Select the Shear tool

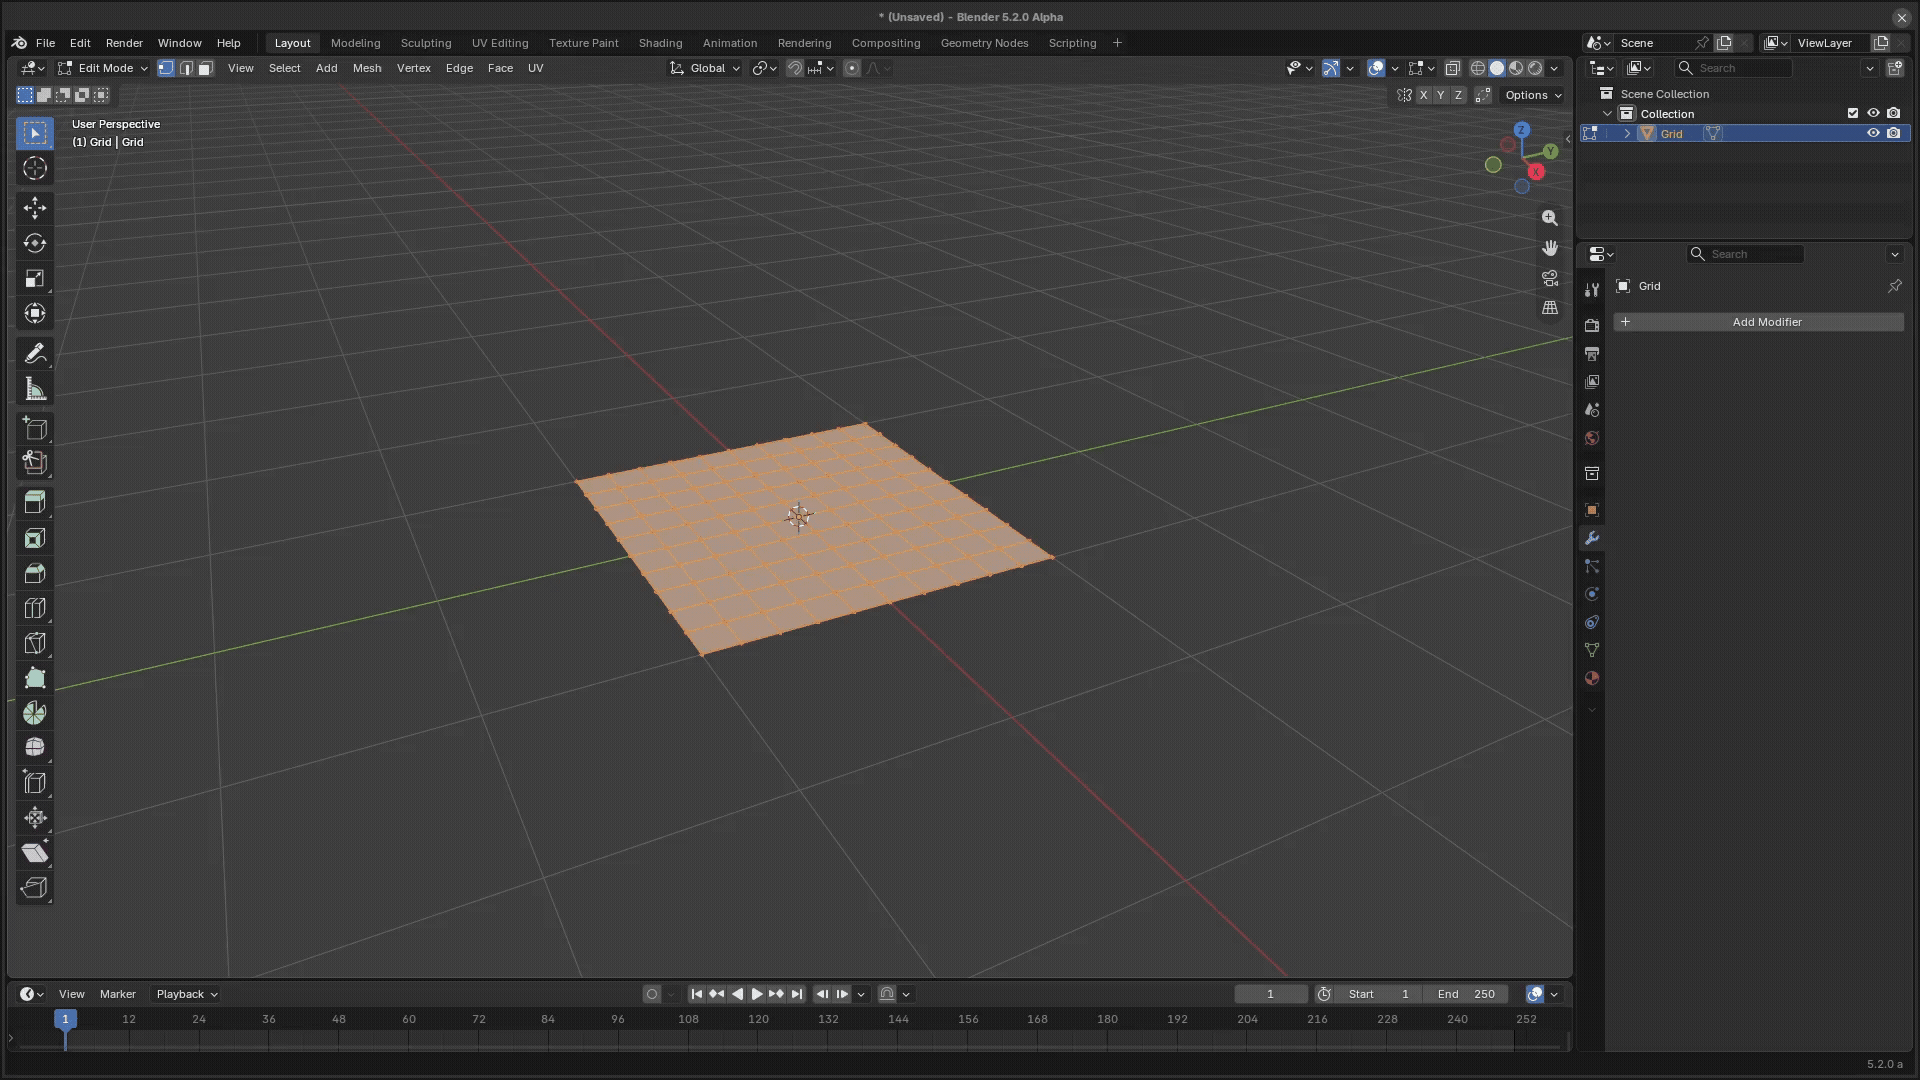click(35, 852)
